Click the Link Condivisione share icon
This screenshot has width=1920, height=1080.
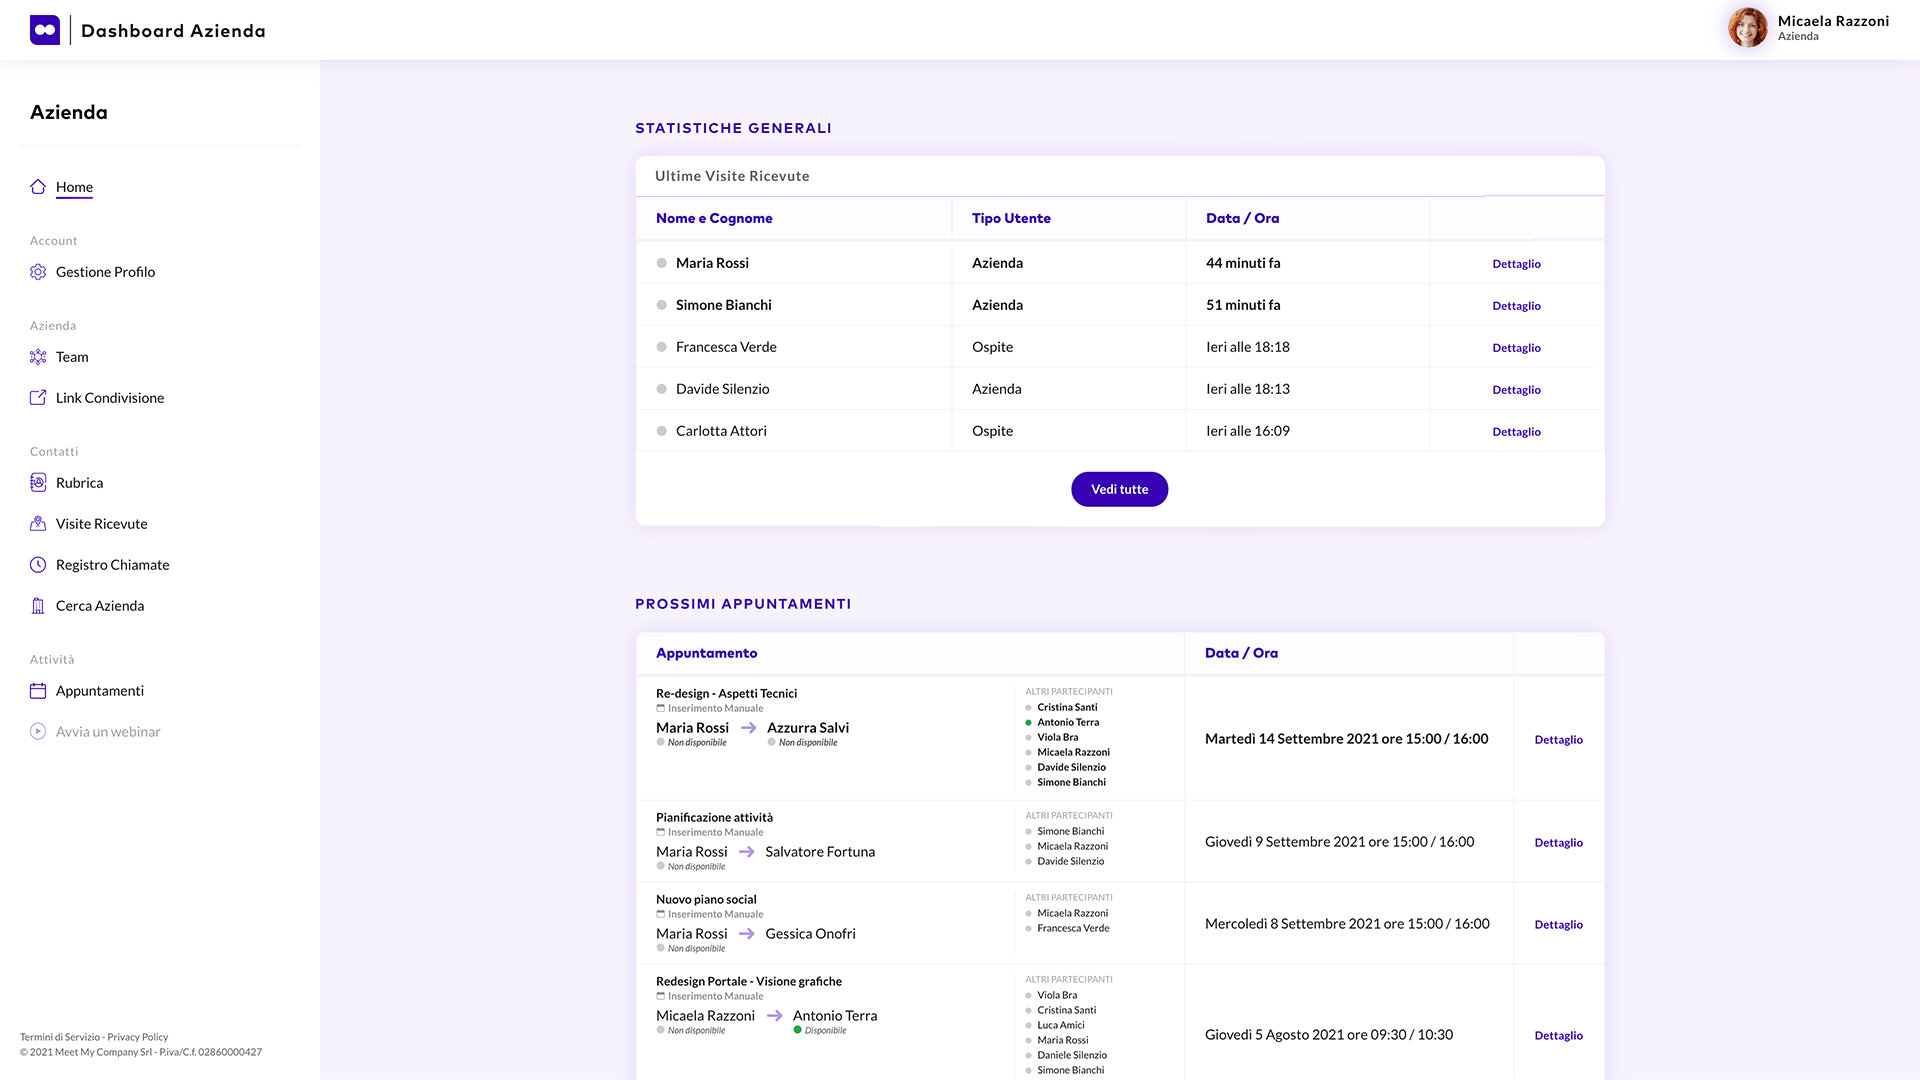coord(38,398)
